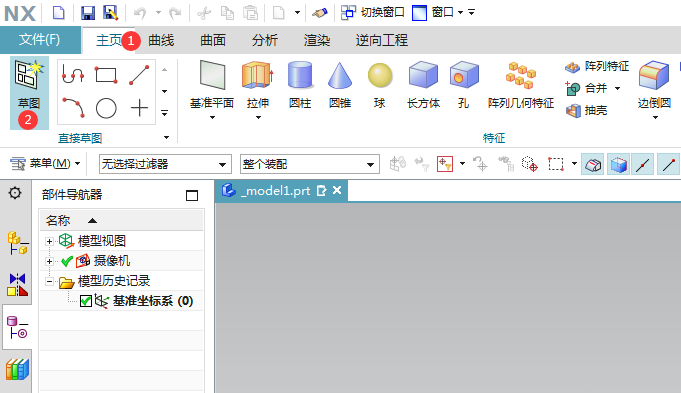Image resolution: width=681 pixels, height=393 pixels.
Task: Create a 圆柱 cylinder
Action: tap(300, 85)
